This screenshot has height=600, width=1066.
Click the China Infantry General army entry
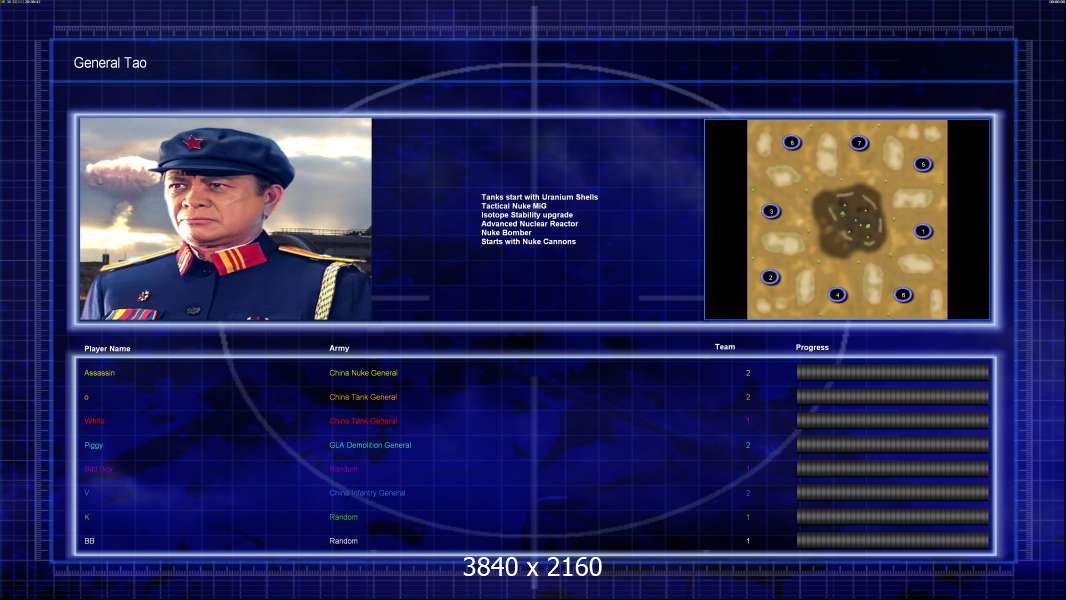tap(367, 493)
